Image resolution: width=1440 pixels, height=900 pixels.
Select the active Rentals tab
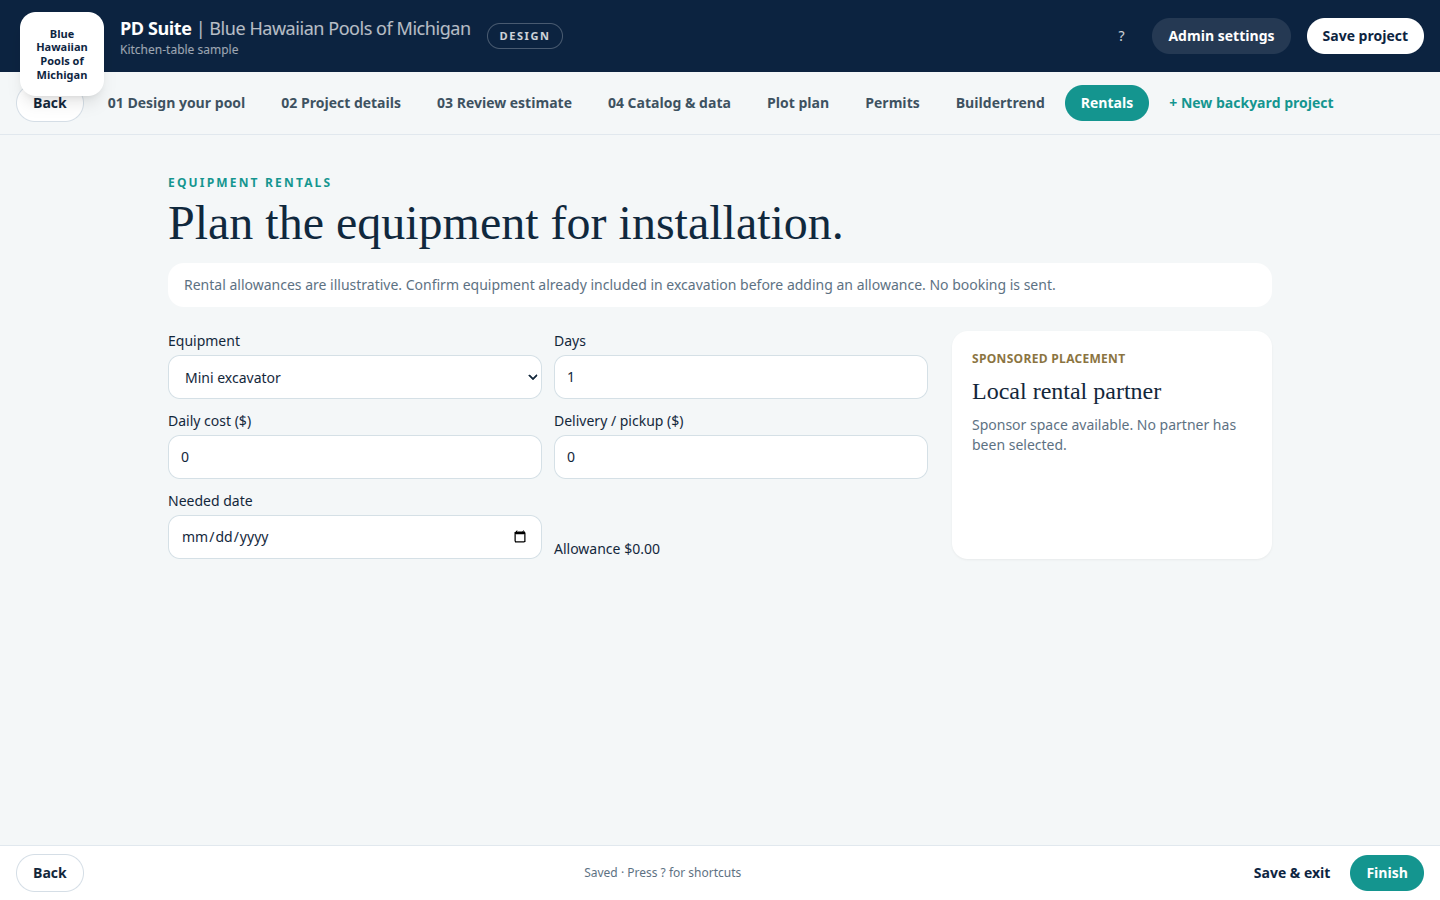1107,103
